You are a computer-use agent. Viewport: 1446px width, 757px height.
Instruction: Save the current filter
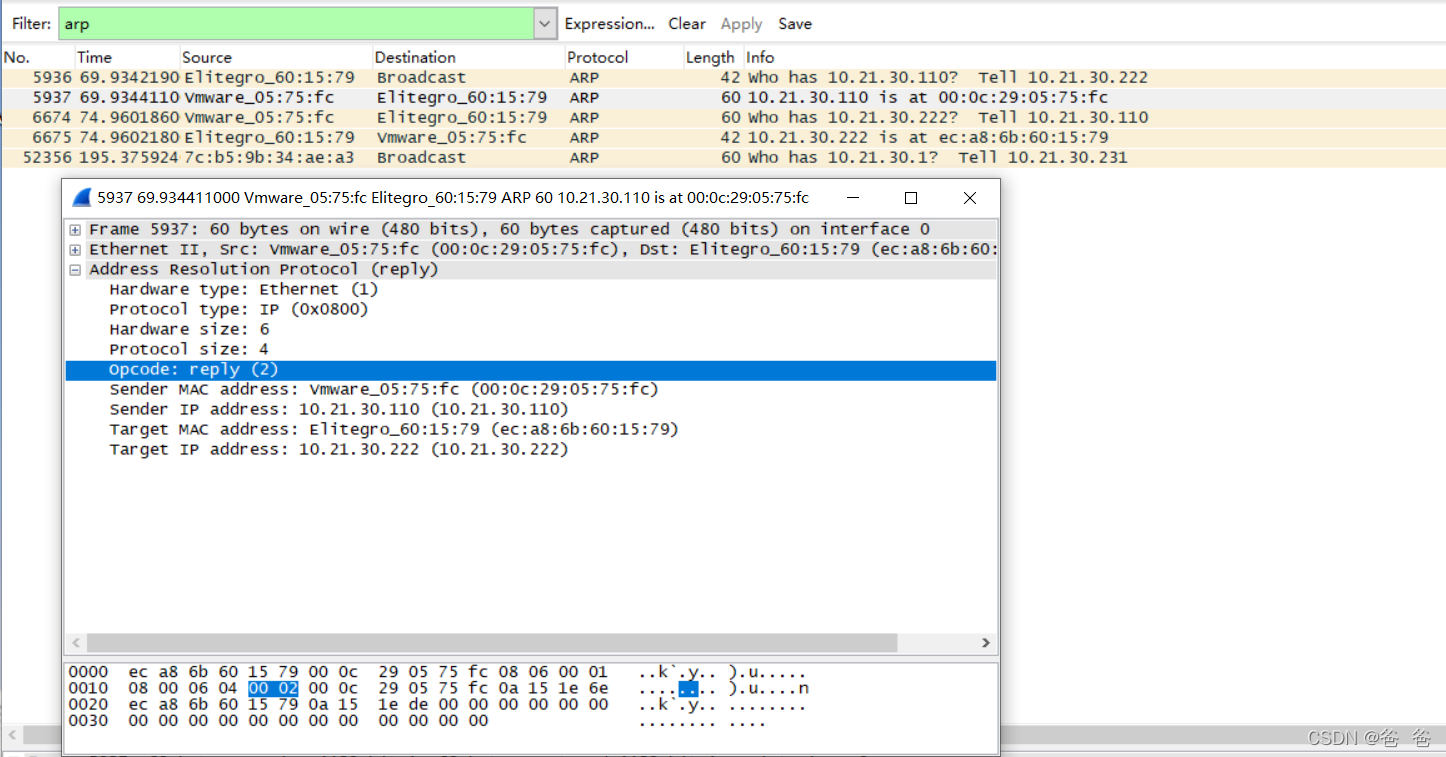click(x=795, y=24)
